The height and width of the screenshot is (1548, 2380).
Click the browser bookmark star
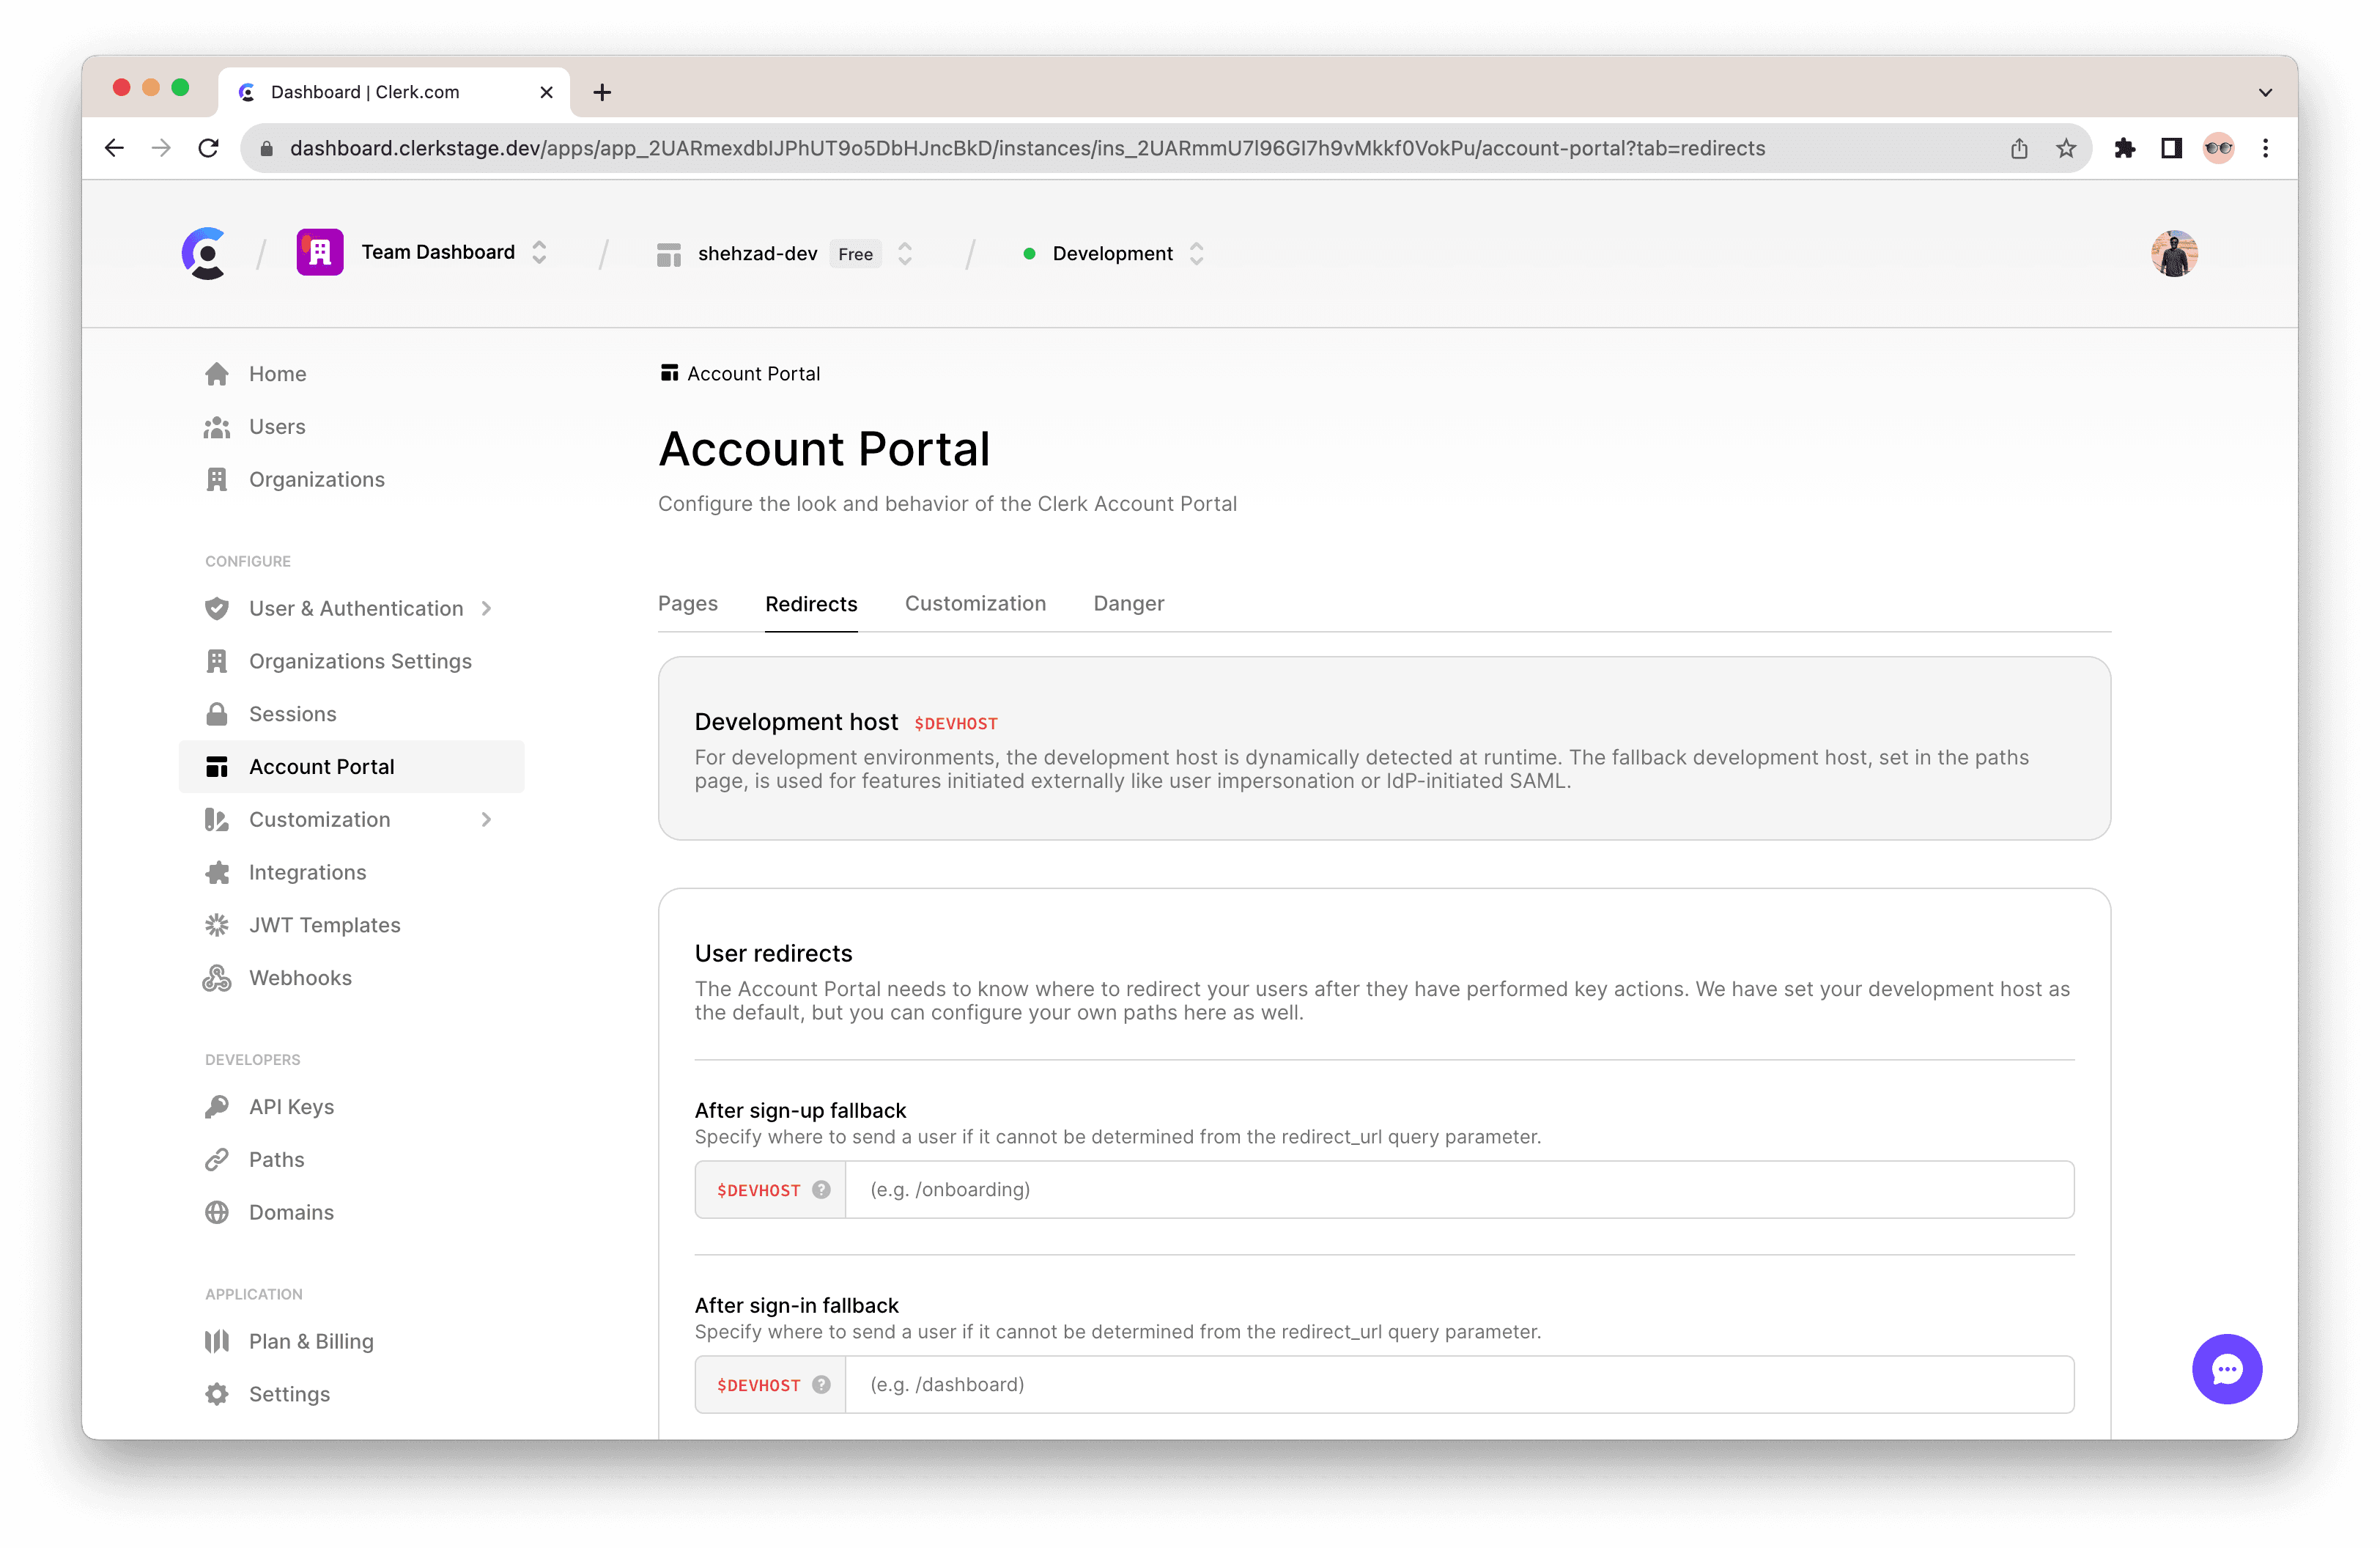point(2065,148)
